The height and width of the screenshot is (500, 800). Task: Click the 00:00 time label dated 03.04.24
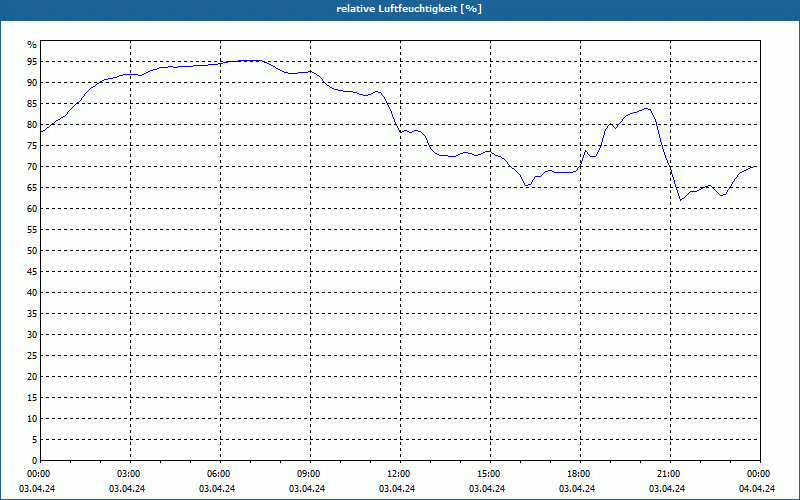(x=37, y=474)
